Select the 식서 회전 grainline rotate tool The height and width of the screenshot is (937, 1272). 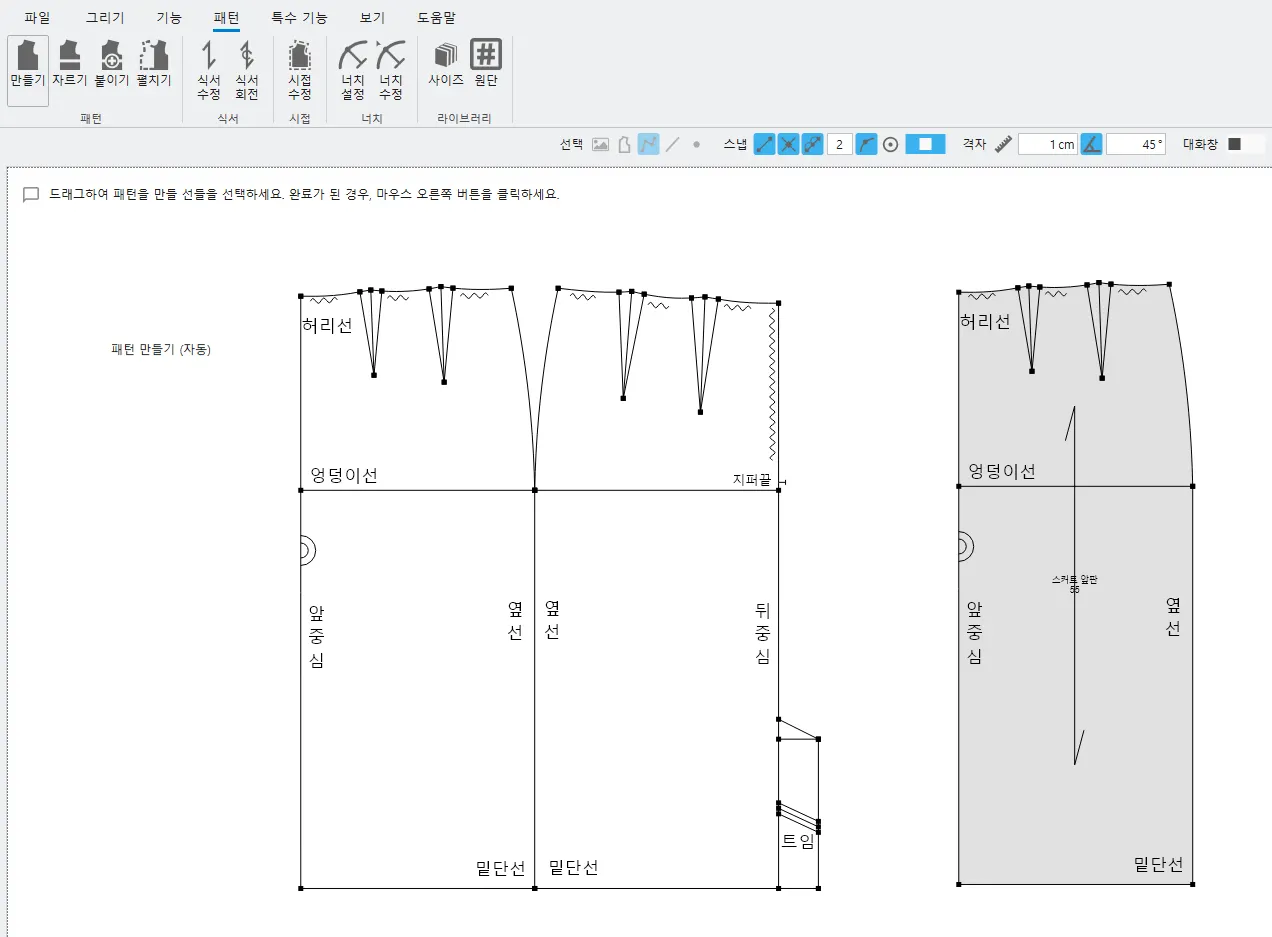coord(246,70)
